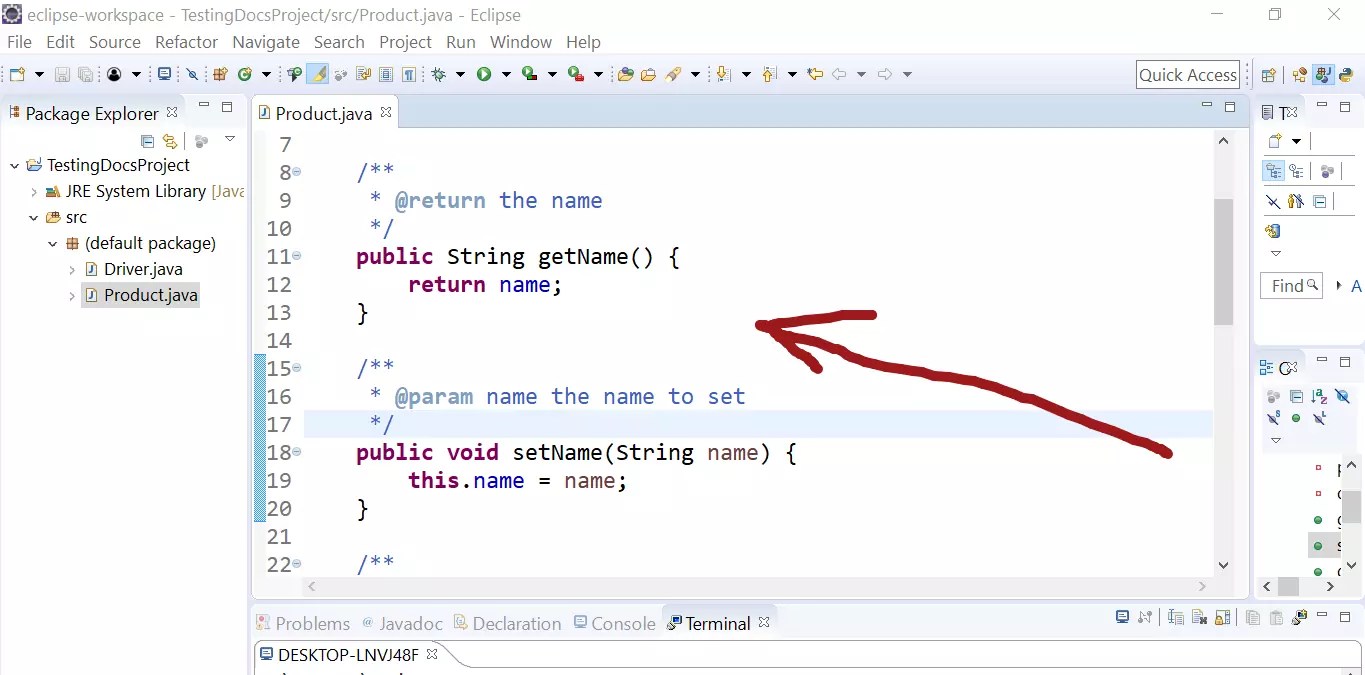Click Collapse All in Package Explorer
This screenshot has height=675, width=1365.
(148, 141)
